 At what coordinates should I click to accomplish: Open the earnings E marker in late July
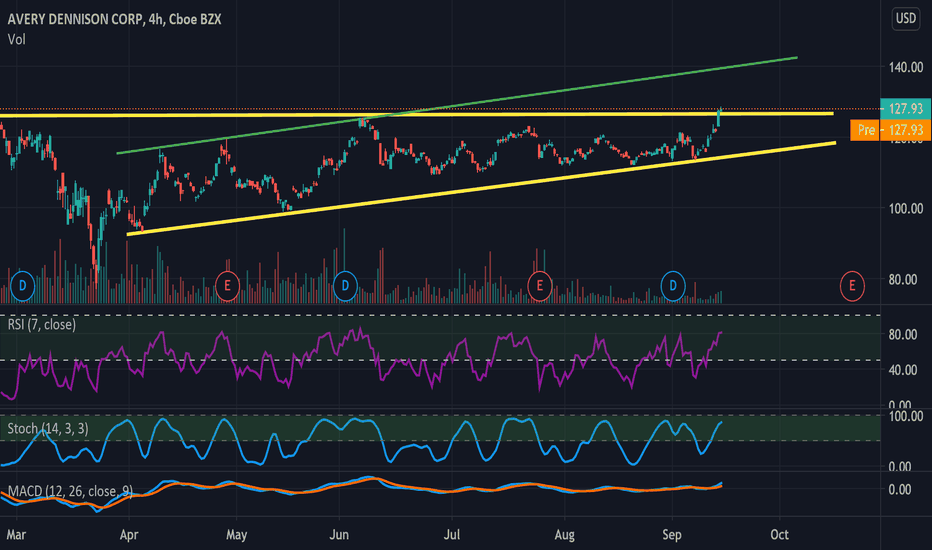(x=539, y=286)
